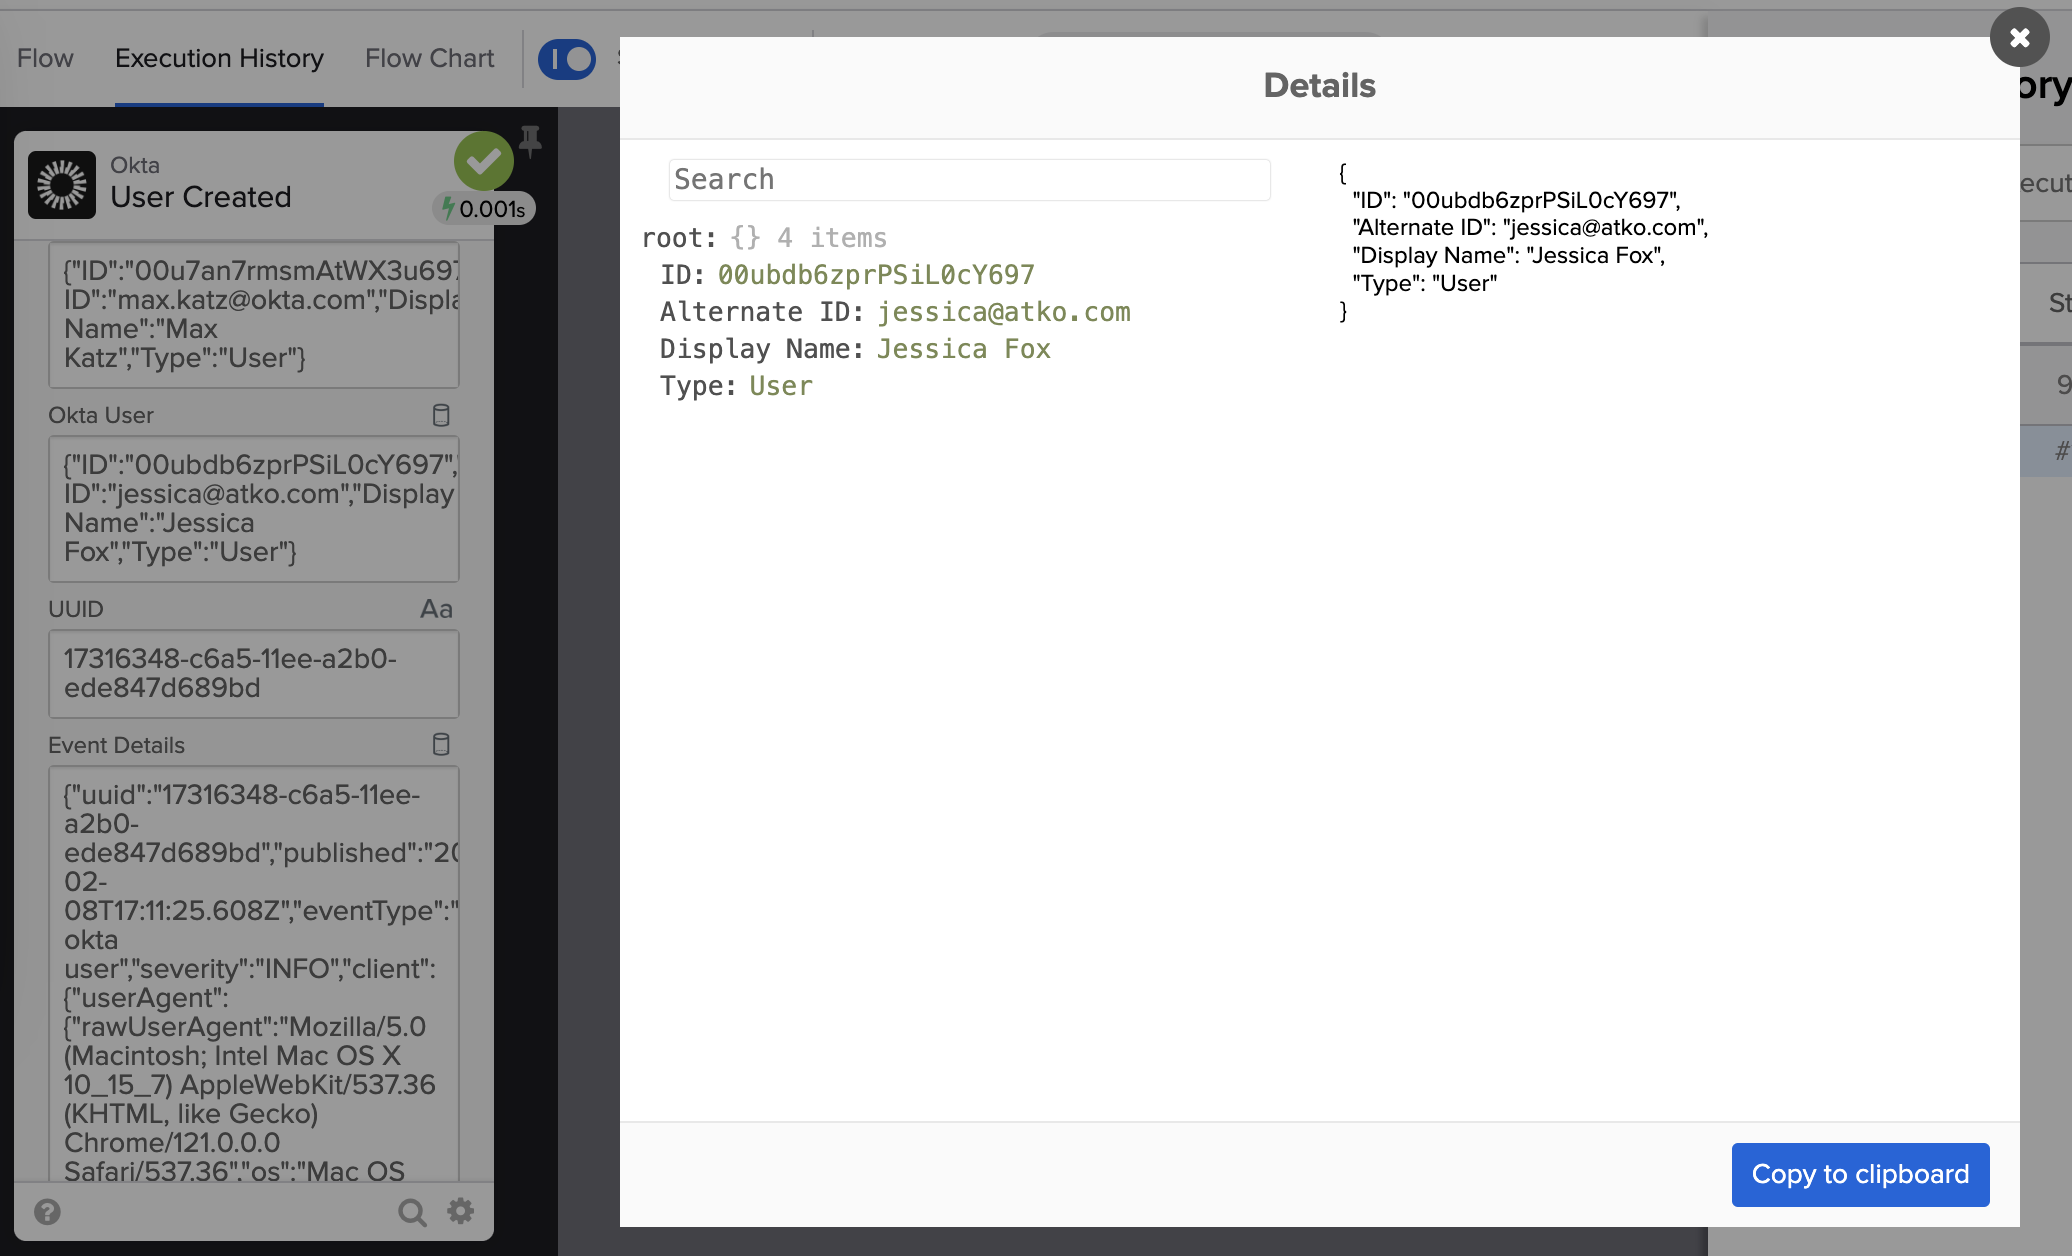Image resolution: width=2072 pixels, height=1256 pixels.
Task: Click the 0.001s execution time badge
Action: [x=485, y=209]
